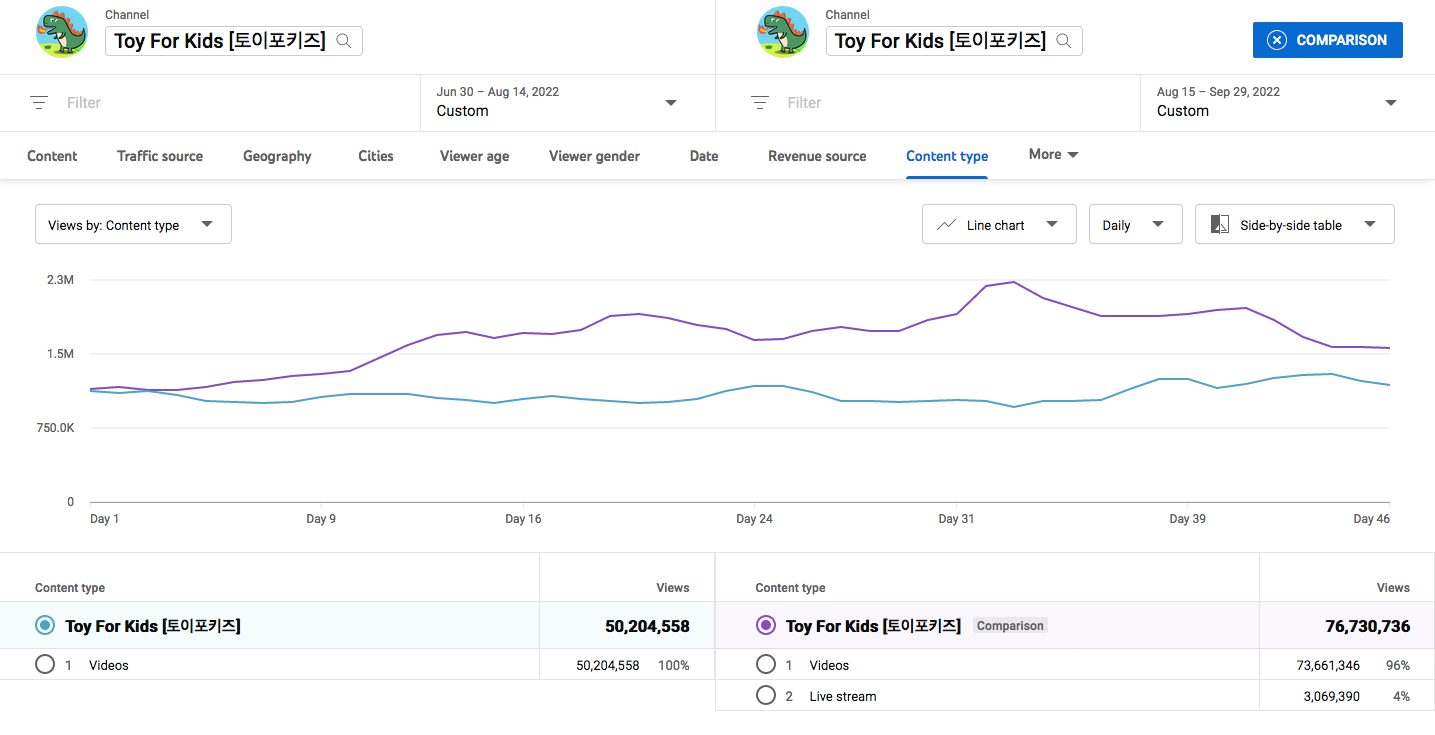
Task: Open the Daily granularity dropdown
Action: pos(1135,225)
